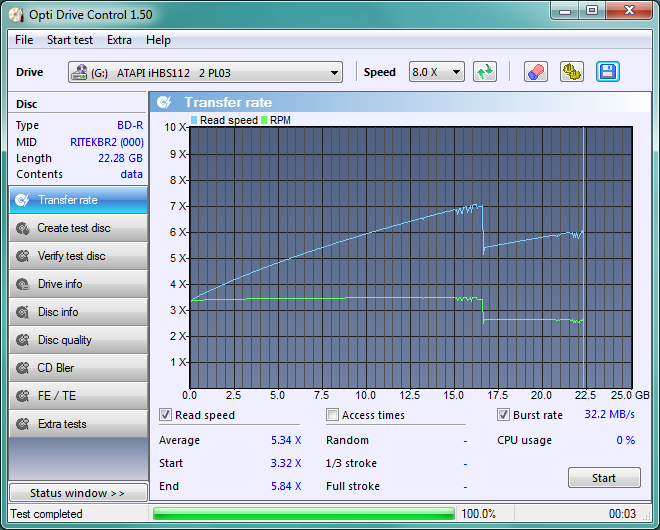Maximize the Opti Drive Control window
This screenshot has width=660, height=530.
pyautogui.click(x=592, y=11)
